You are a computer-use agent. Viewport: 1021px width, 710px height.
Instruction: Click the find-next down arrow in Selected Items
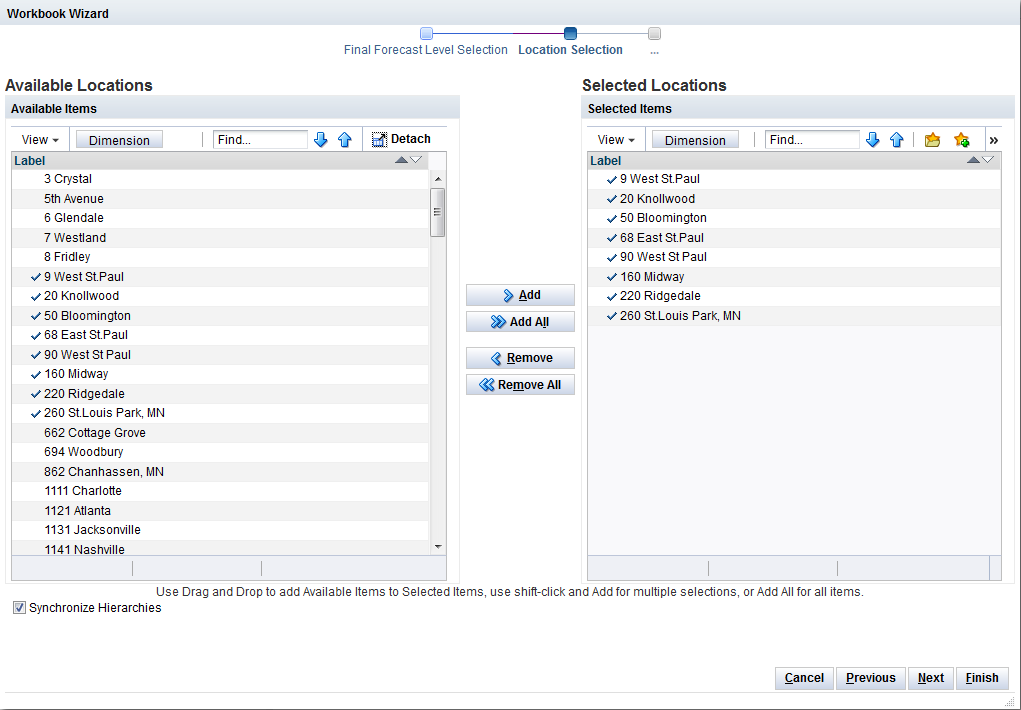tap(873, 139)
